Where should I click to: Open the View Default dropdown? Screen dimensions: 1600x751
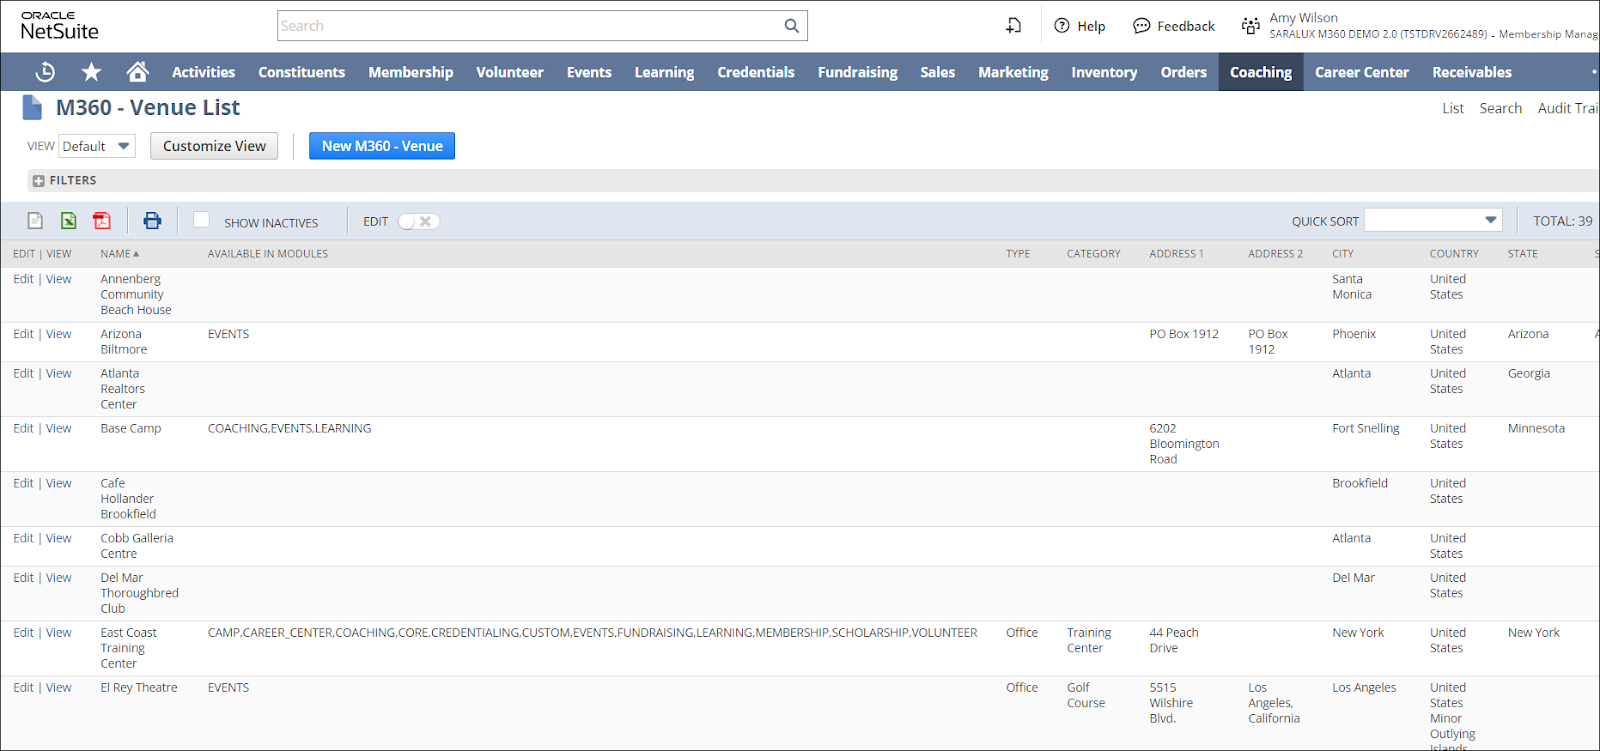97,146
